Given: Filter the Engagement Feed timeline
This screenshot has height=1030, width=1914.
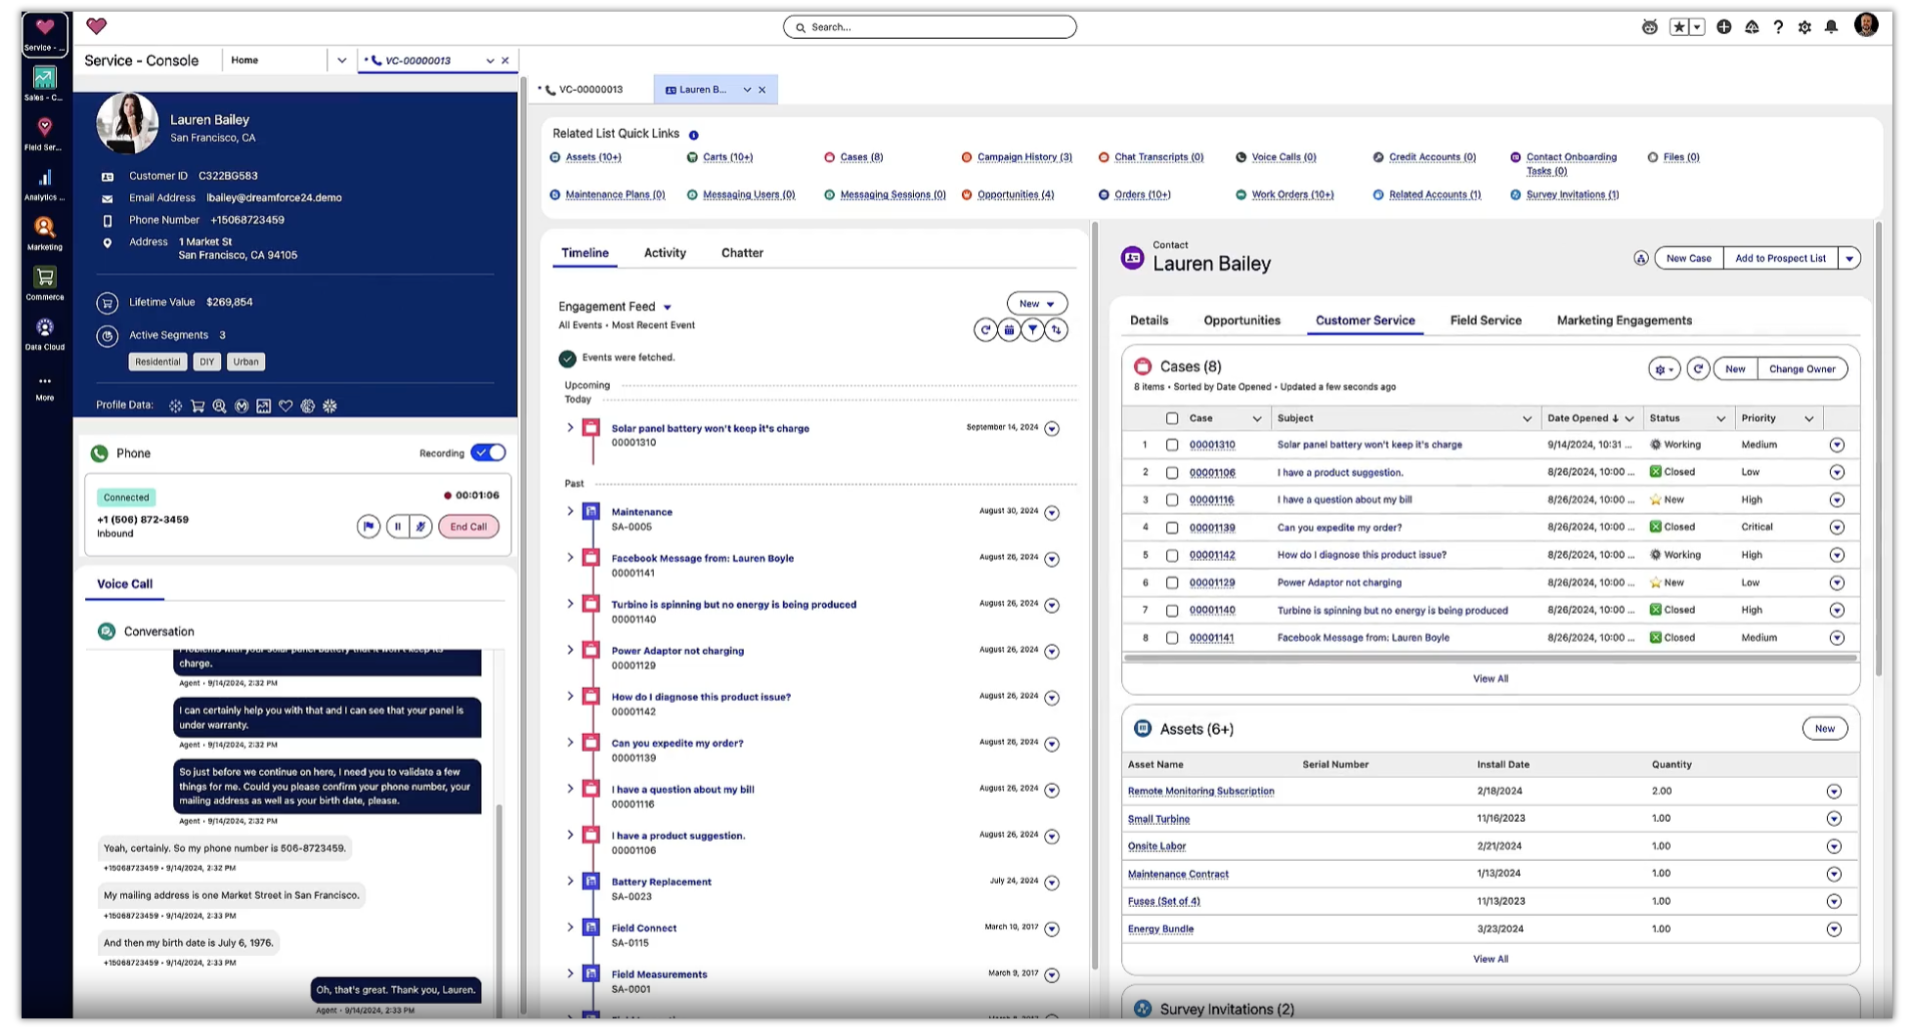Looking at the screenshot, I should 1032,329.
